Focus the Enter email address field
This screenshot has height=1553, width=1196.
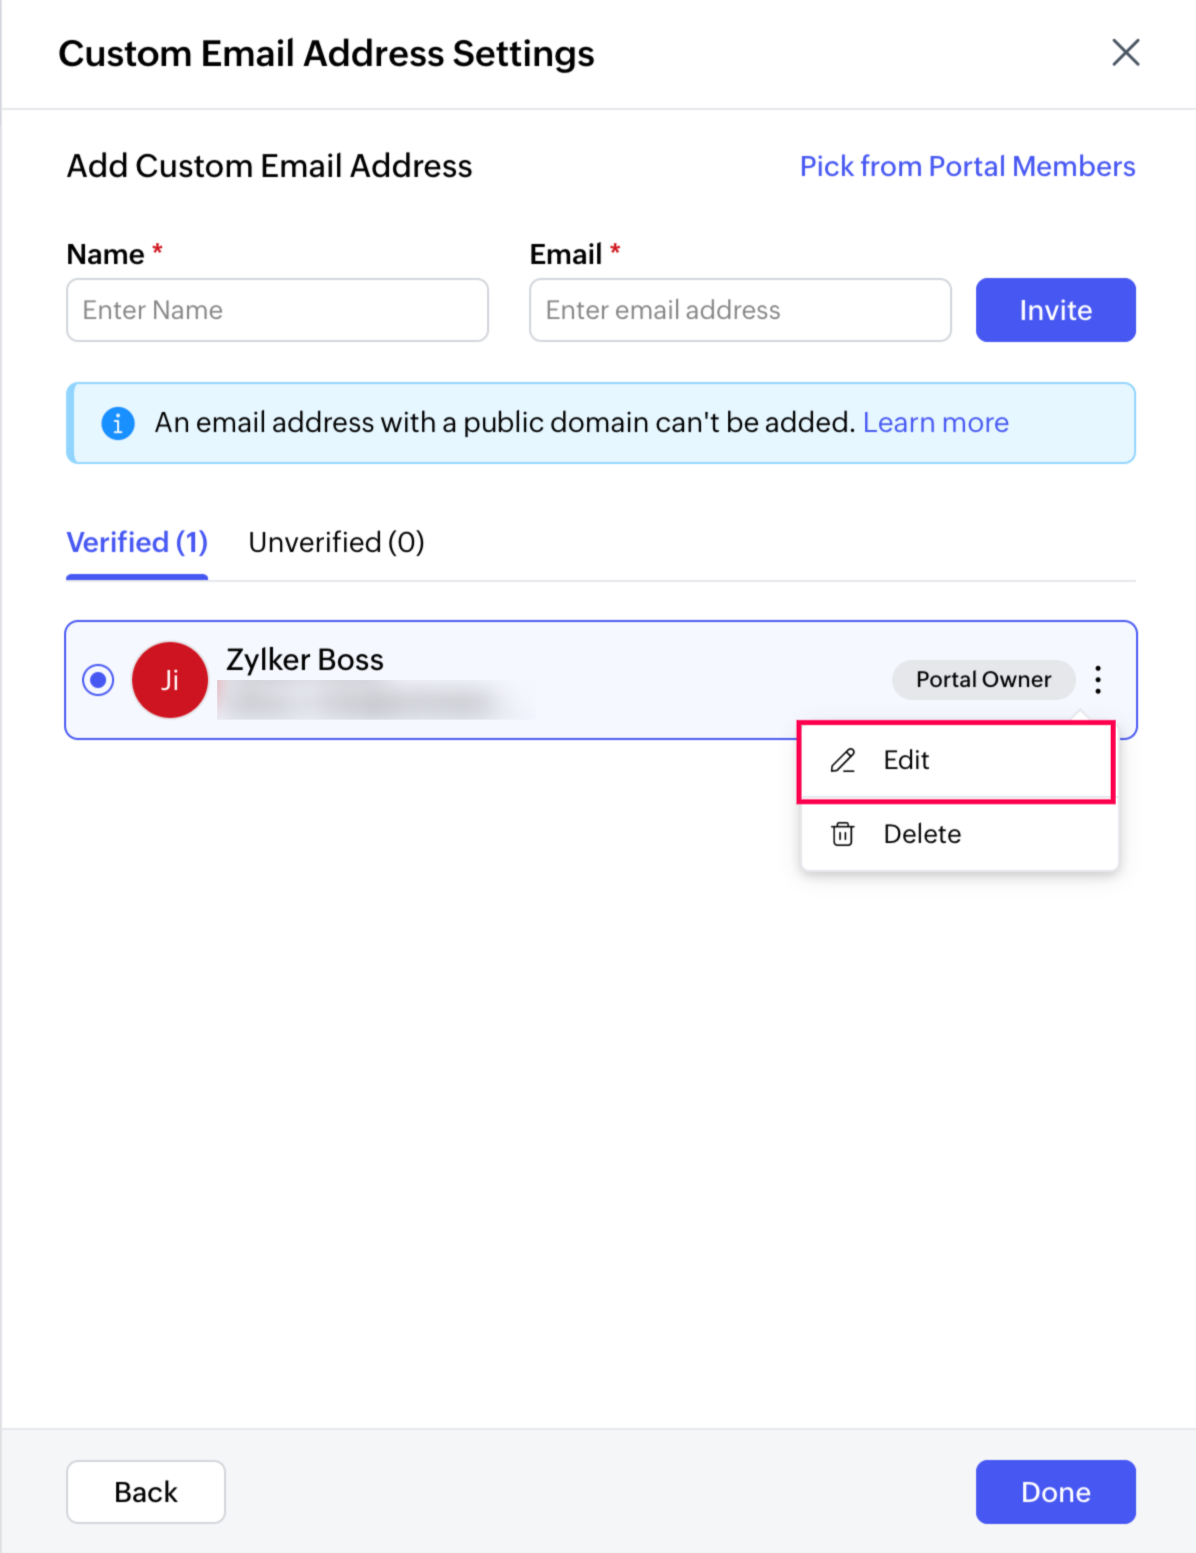(740, 310)
